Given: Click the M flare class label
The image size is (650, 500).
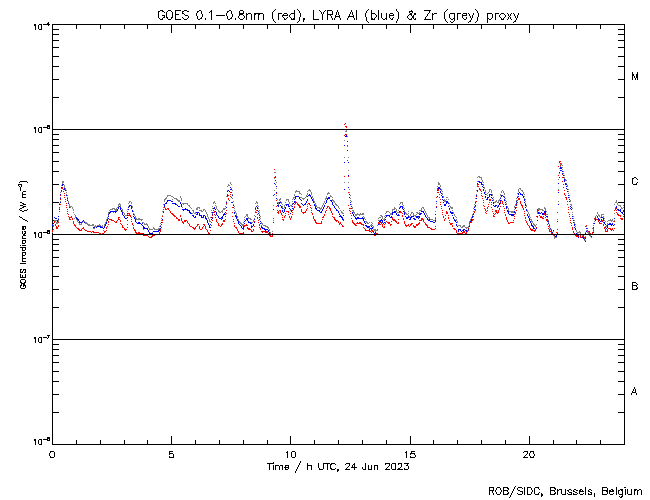Looking at the screenshot, I should pyautogui.click(x=635, y=77).
